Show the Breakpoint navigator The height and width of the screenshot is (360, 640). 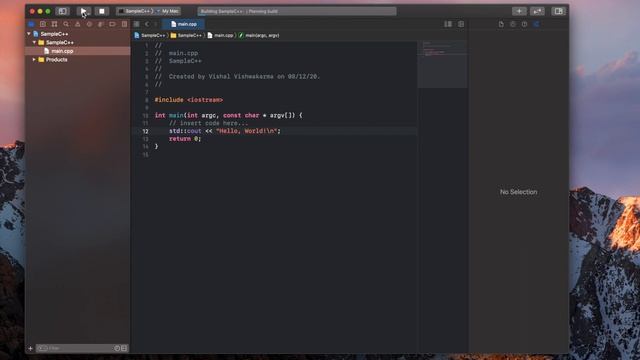(x=112, y=24)
